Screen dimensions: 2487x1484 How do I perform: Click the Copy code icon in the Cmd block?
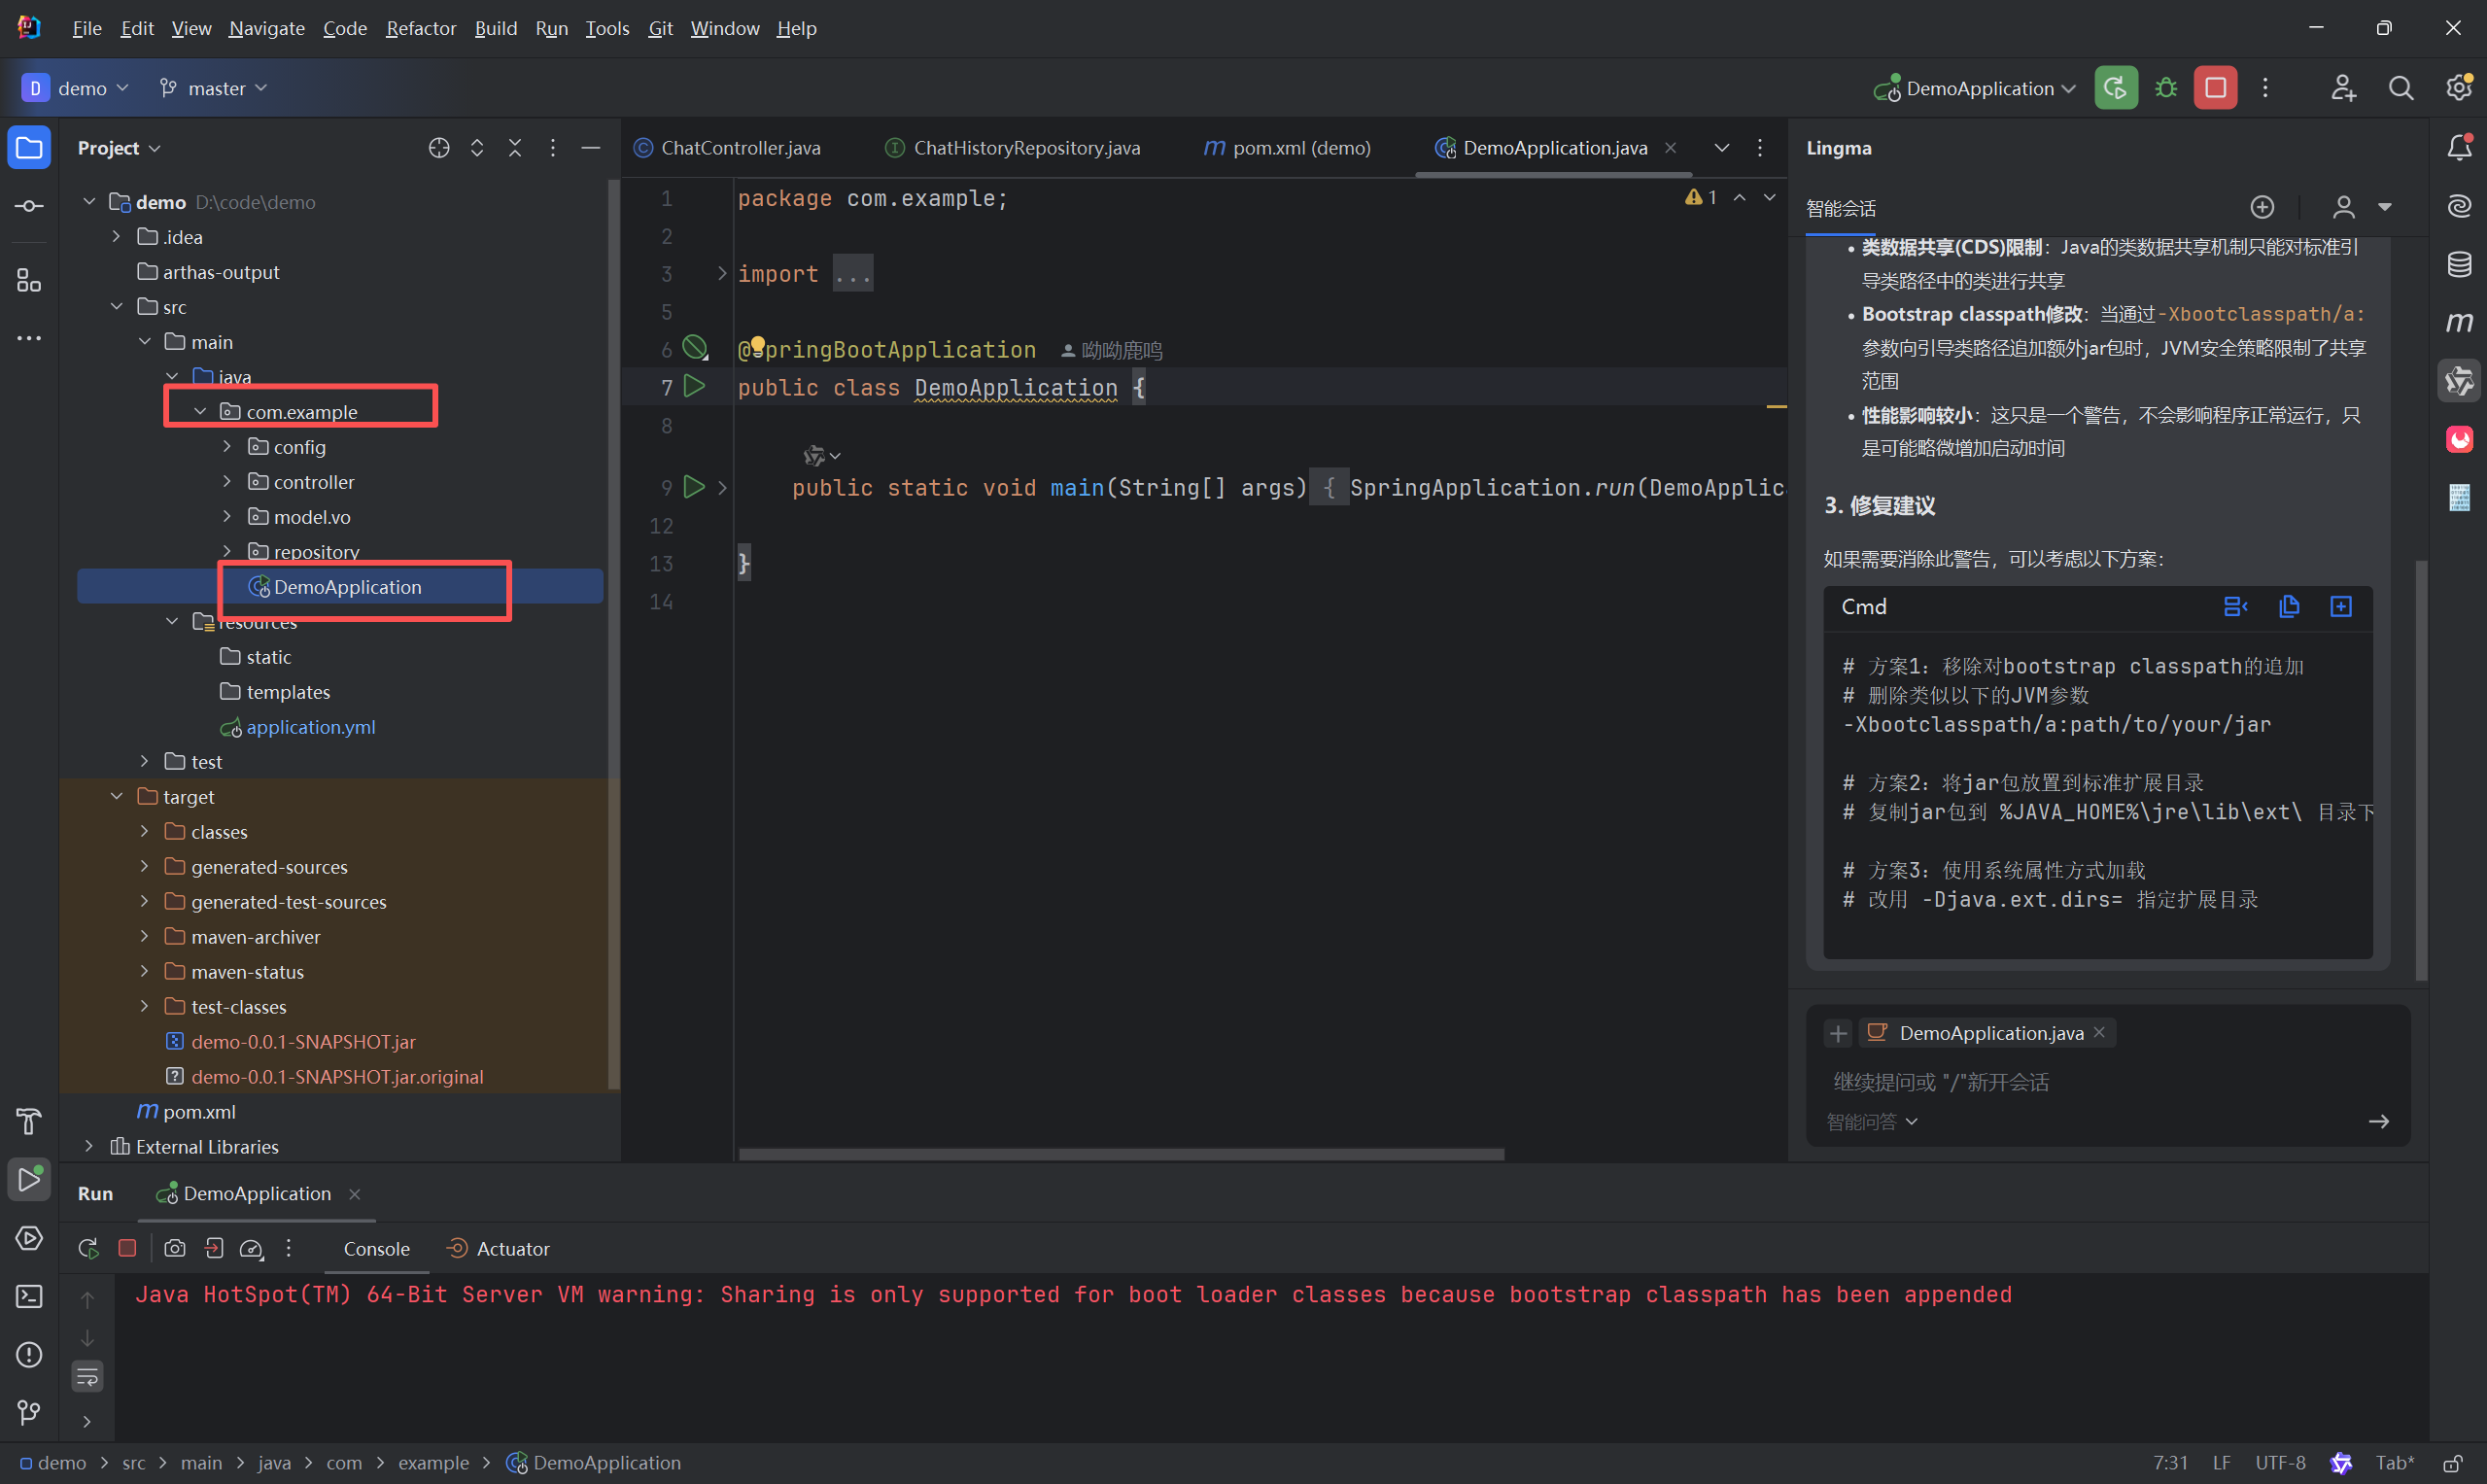[x=2288, y=606]
